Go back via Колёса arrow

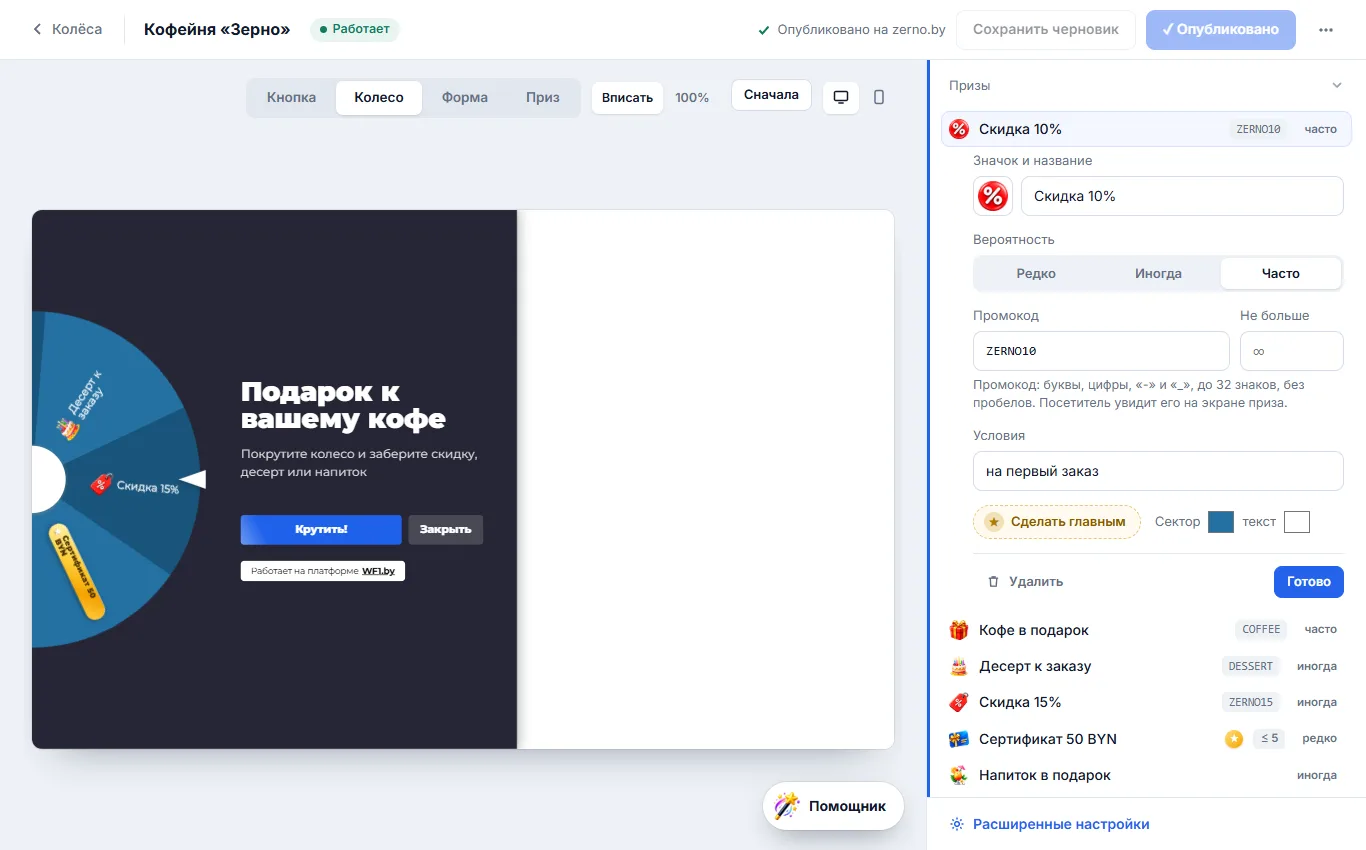(x=67, y=29)
